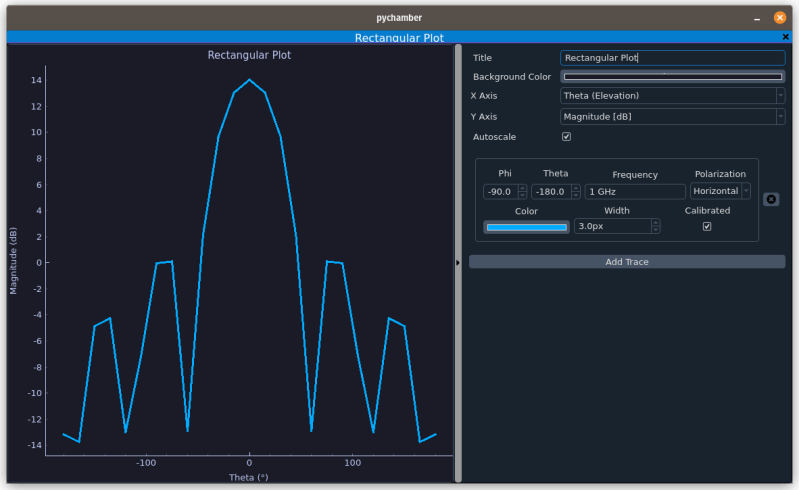Collapse settings panel via splitter arrow
This screenshot has width=799, height=490.
[458, 263]
